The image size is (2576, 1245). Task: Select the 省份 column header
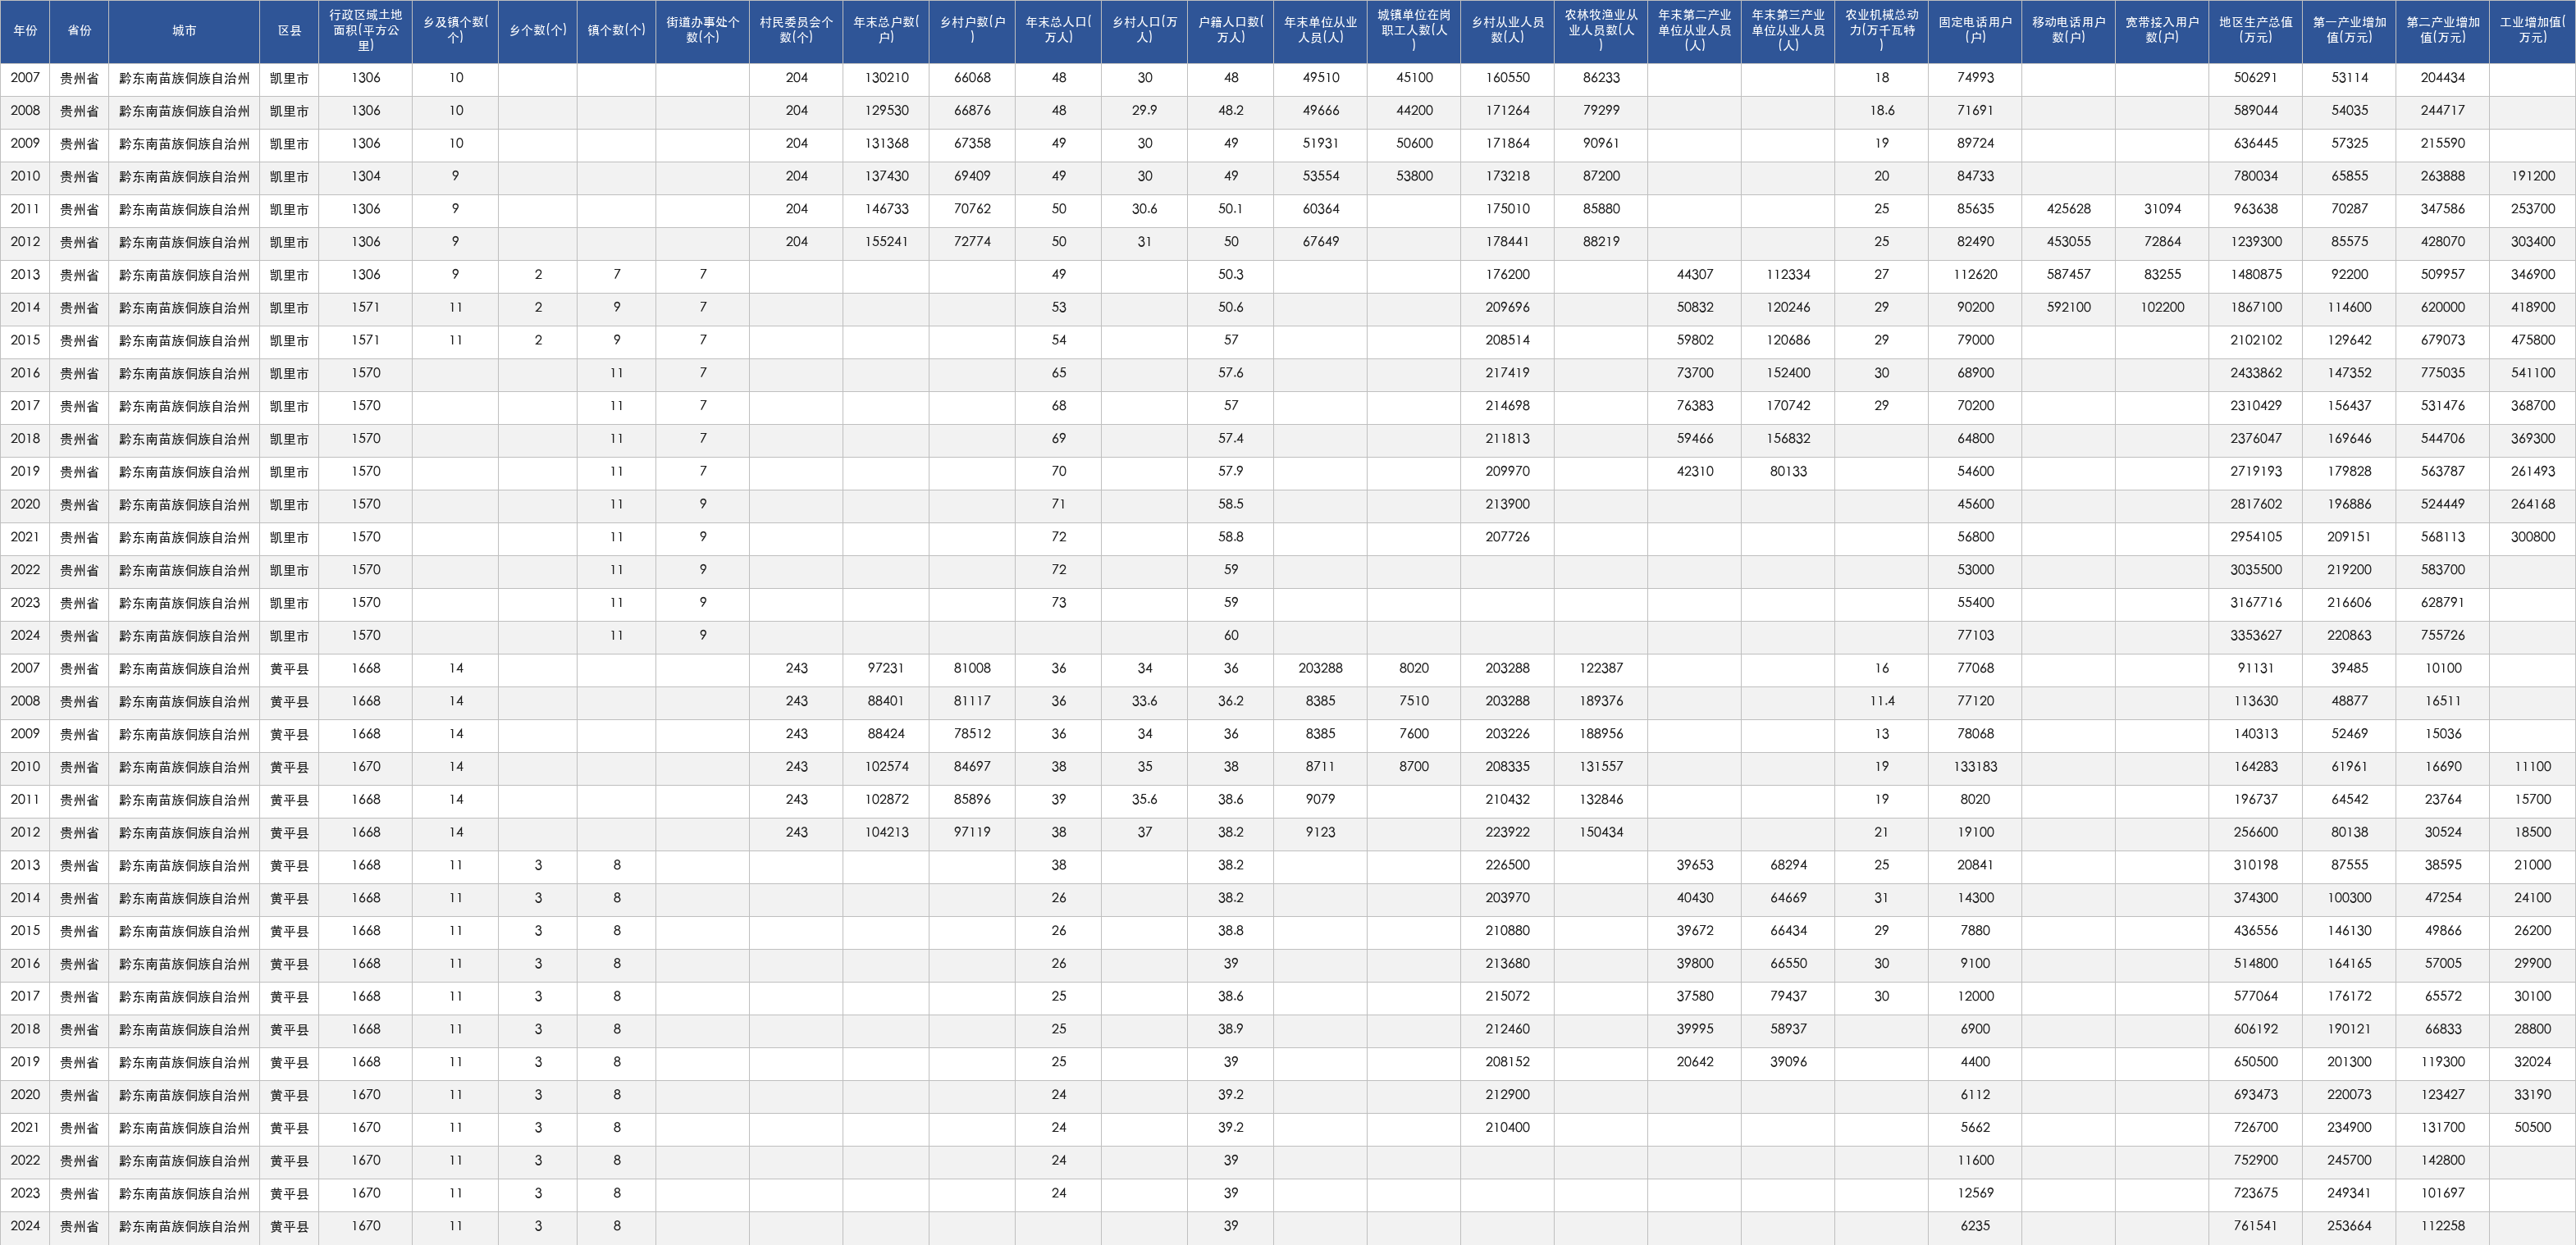(79, 31)
